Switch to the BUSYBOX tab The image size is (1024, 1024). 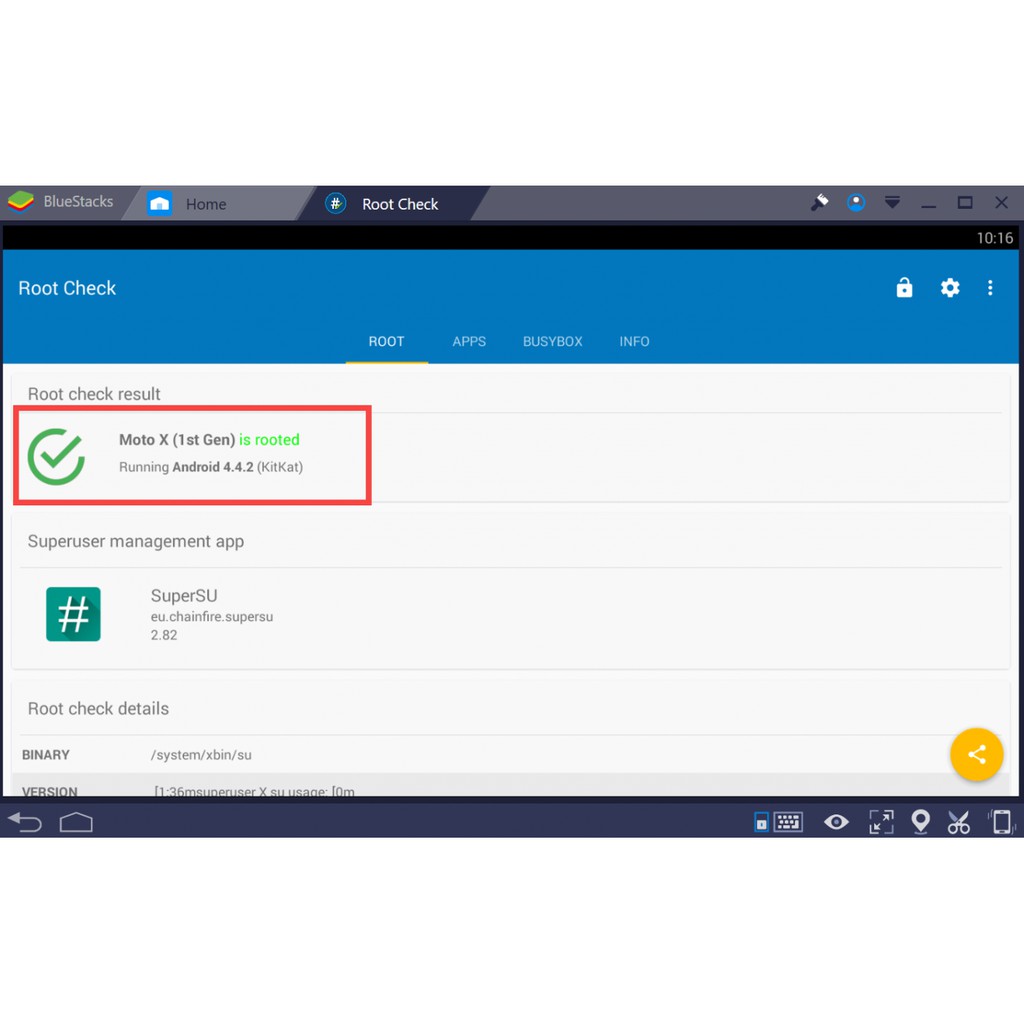click(552, 342)
